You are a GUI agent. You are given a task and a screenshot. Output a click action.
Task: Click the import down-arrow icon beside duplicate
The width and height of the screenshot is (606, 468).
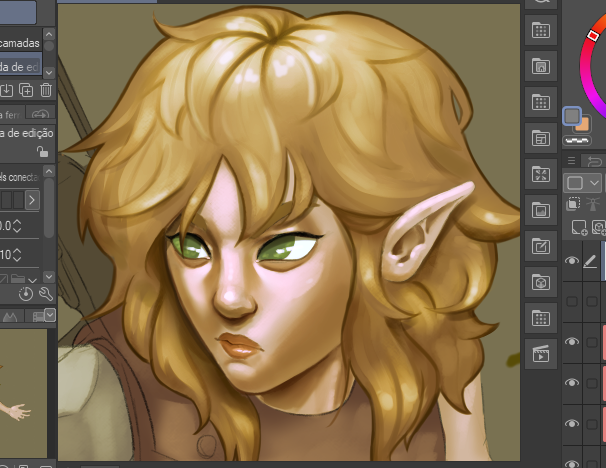(7, 90)
